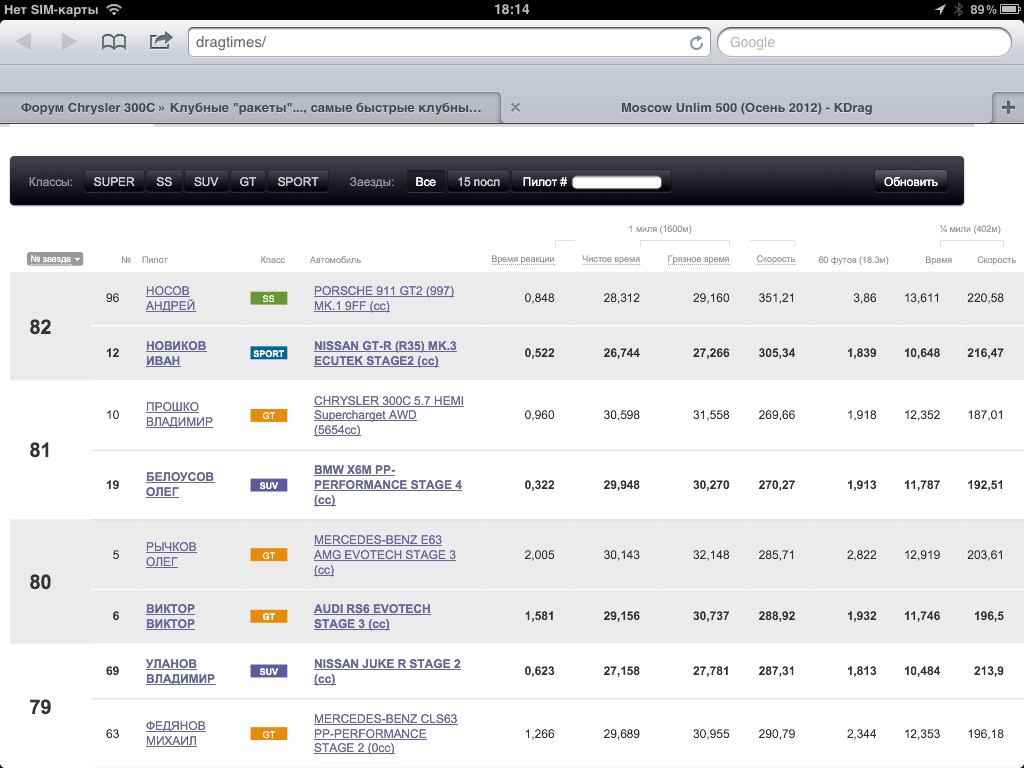1024x768 pixels.
Task: Select the Moscow Unlim 500 tab
Action: click(746, 108)
